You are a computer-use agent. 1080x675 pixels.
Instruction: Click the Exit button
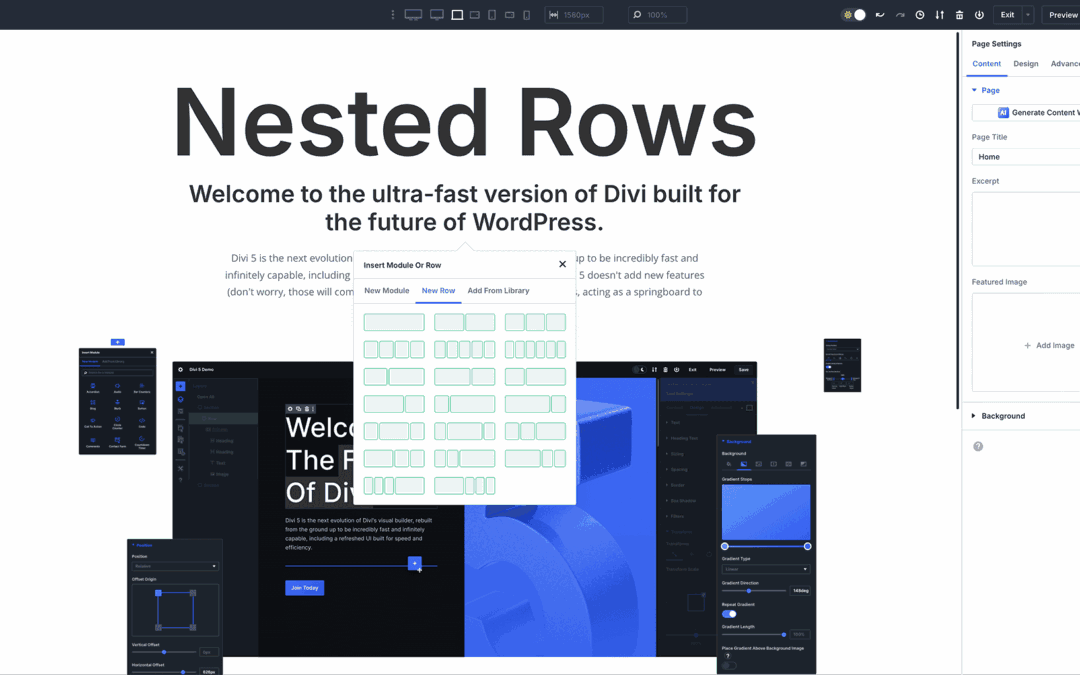coord(1007,15)
